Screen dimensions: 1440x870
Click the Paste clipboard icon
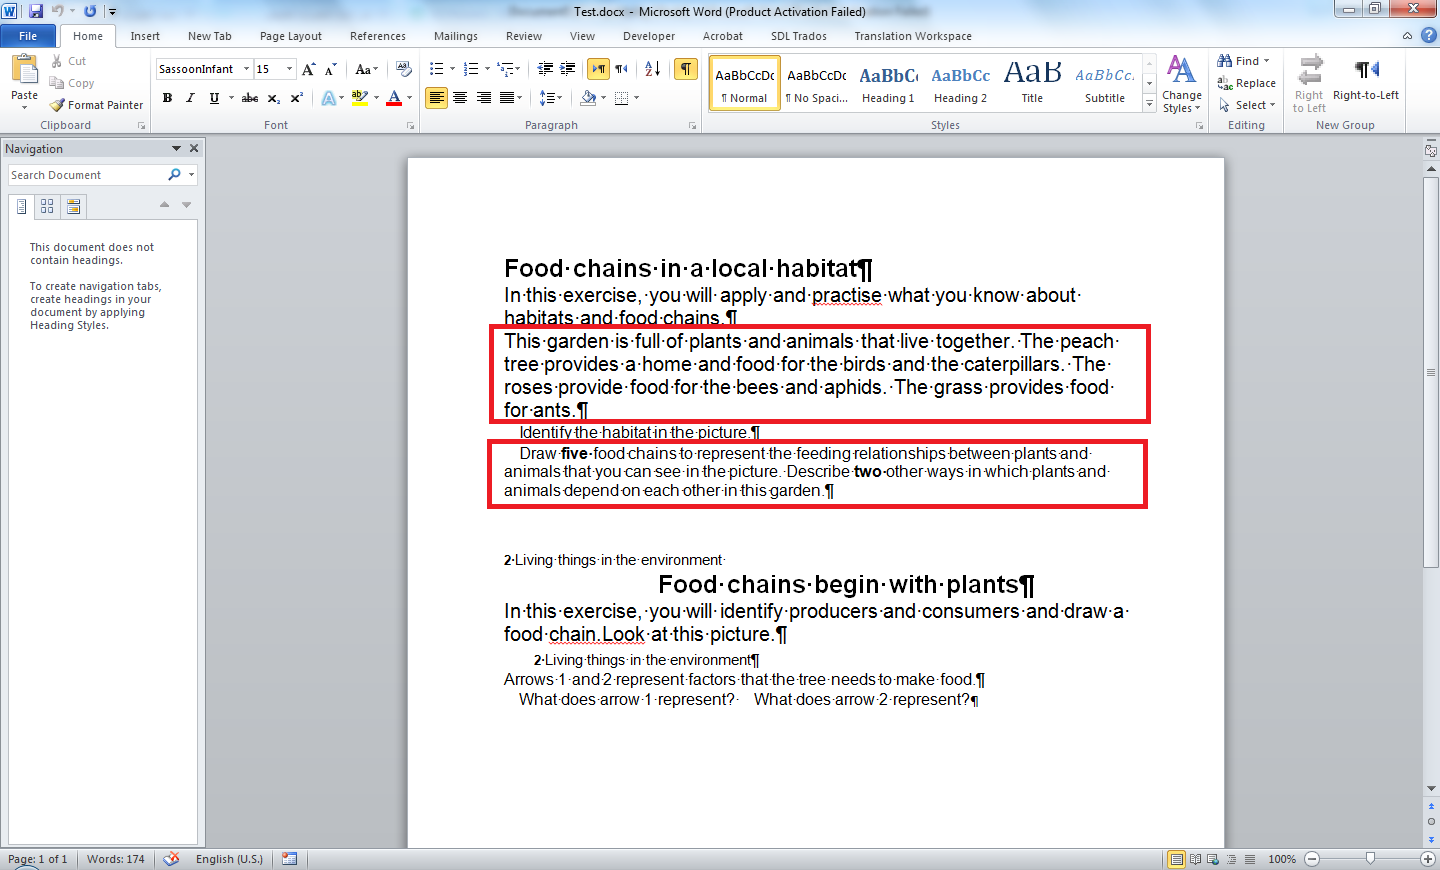(24, 70)
